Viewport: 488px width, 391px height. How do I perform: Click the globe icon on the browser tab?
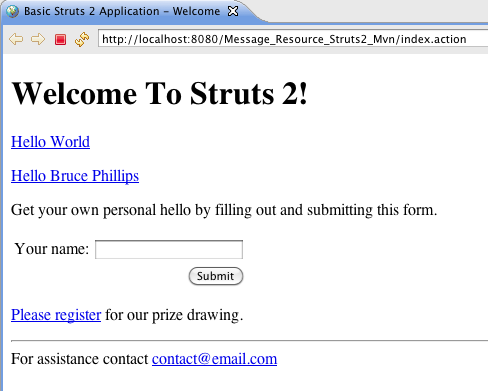pos(12,11)
